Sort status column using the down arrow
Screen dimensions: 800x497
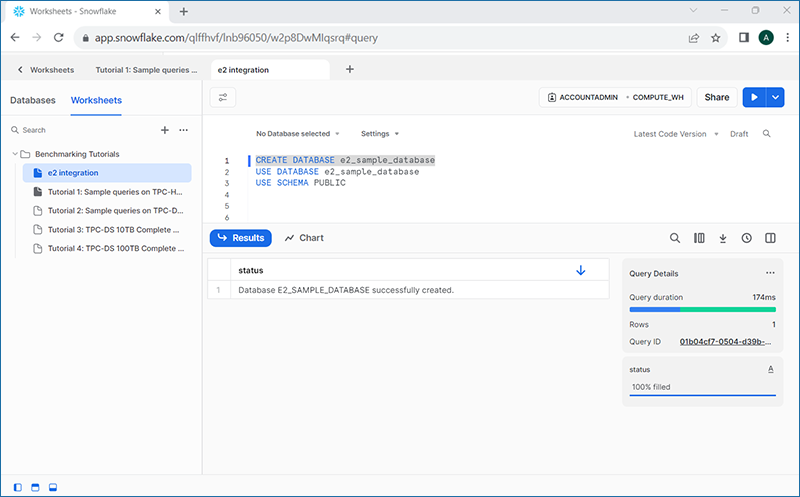click(x=580, y=270)
